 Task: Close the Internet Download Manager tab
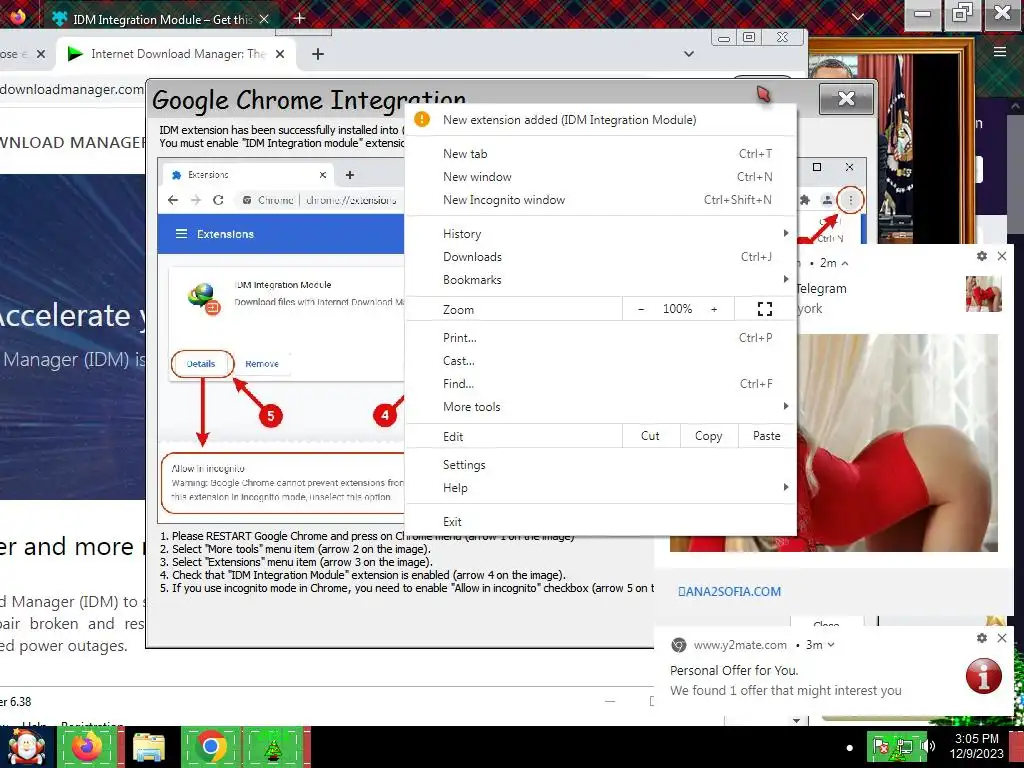click(x=280, y=54)
